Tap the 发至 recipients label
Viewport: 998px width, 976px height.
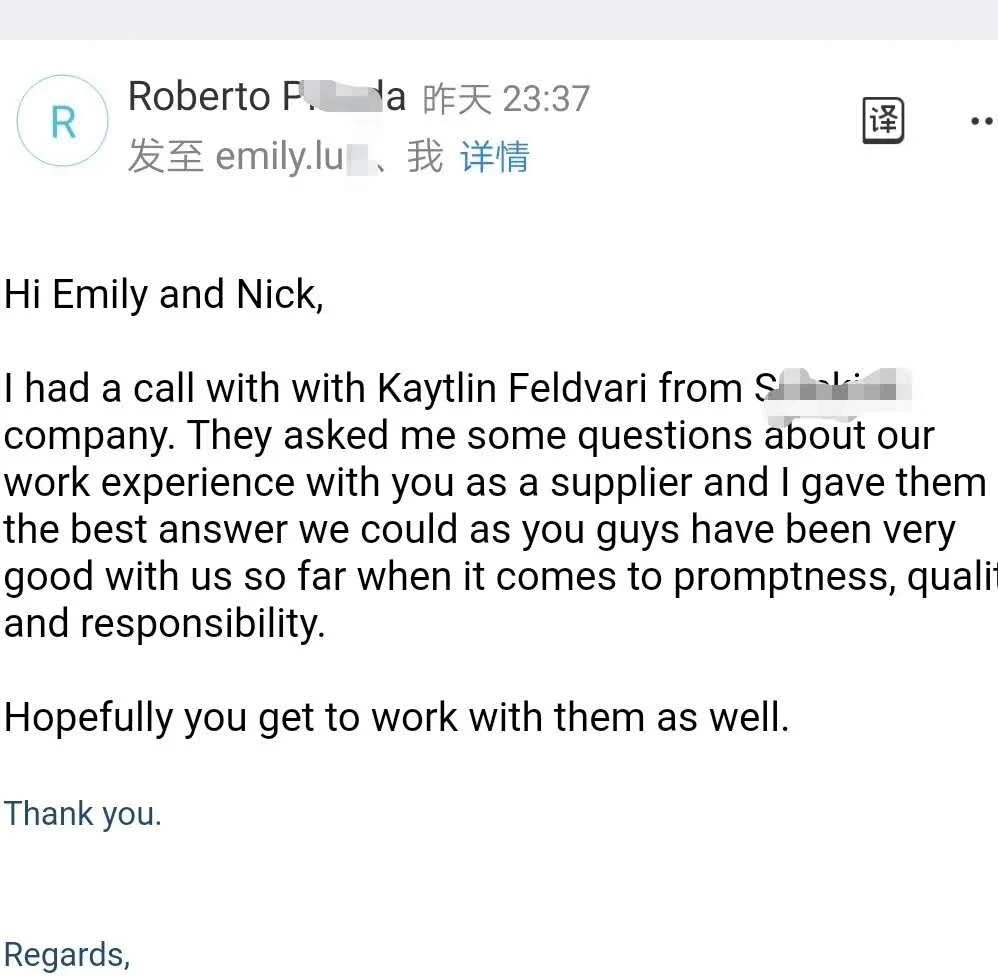tap(165, 157)
